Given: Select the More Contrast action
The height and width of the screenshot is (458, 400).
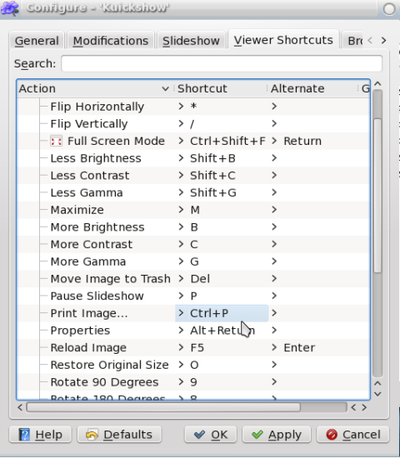Looking at the screenshot, I should [91, 244].
